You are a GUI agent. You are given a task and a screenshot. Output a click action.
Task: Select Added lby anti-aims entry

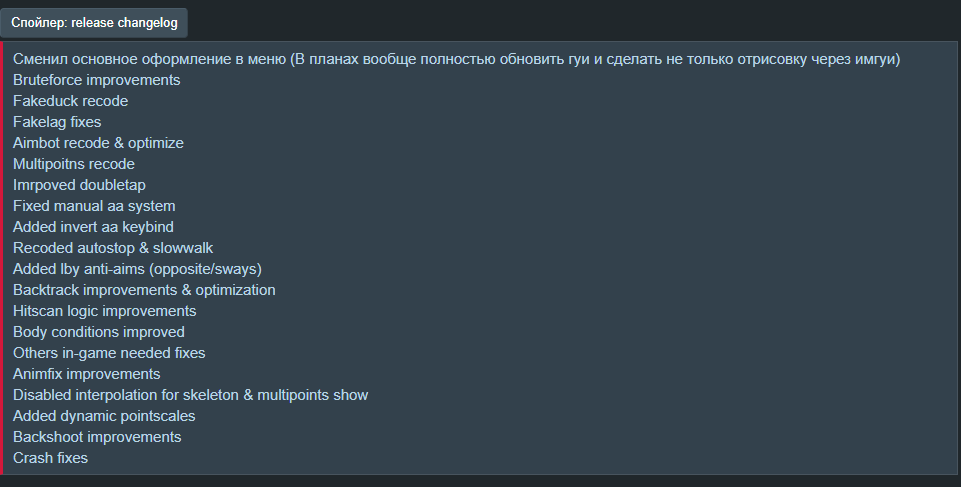pyautogui.click(x=137, y=269)
